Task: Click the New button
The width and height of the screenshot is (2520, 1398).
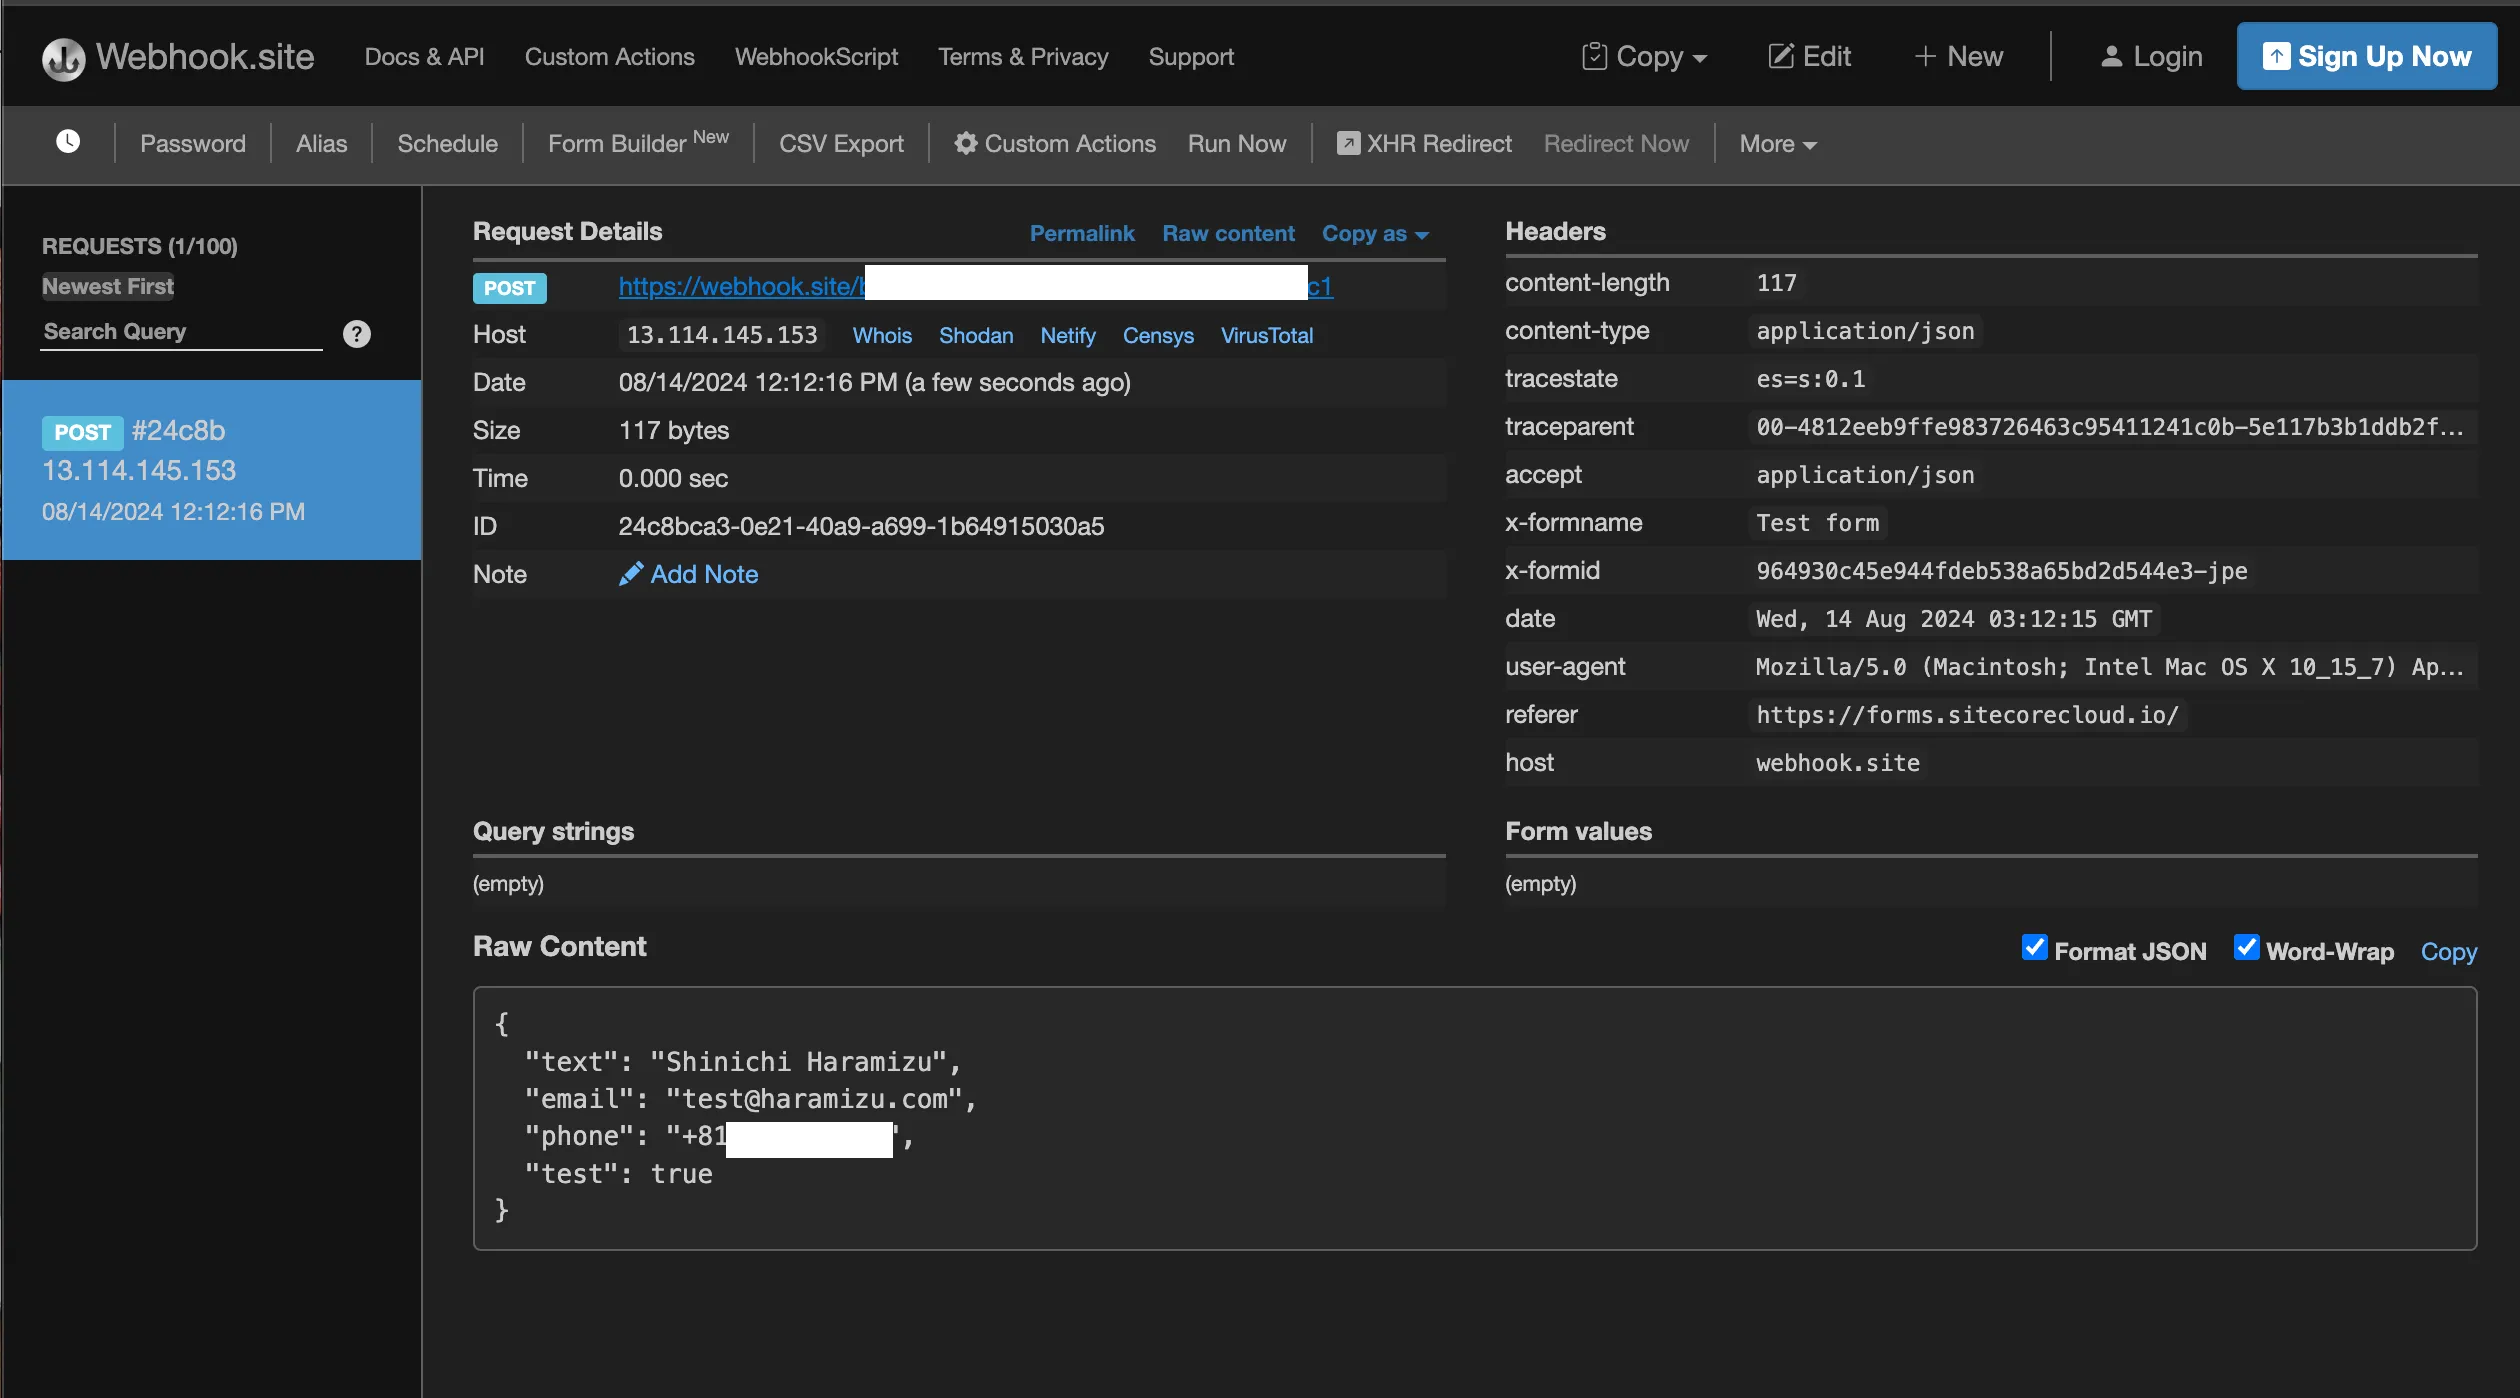Action: (1958, 56)
